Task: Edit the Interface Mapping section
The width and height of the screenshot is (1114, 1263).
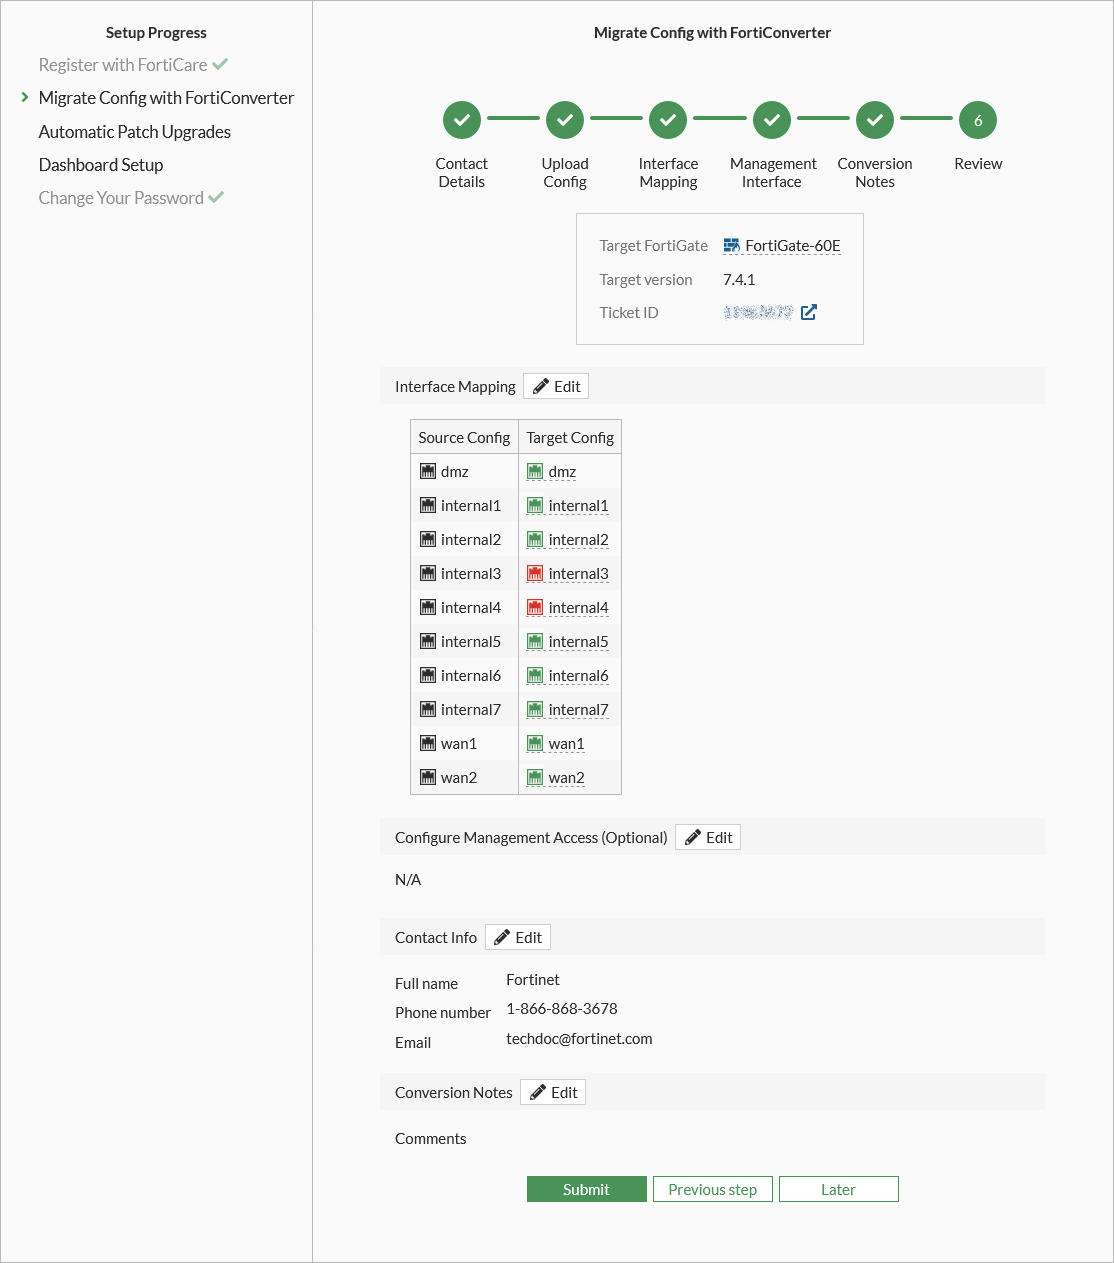Action: (x=556, y=387)
